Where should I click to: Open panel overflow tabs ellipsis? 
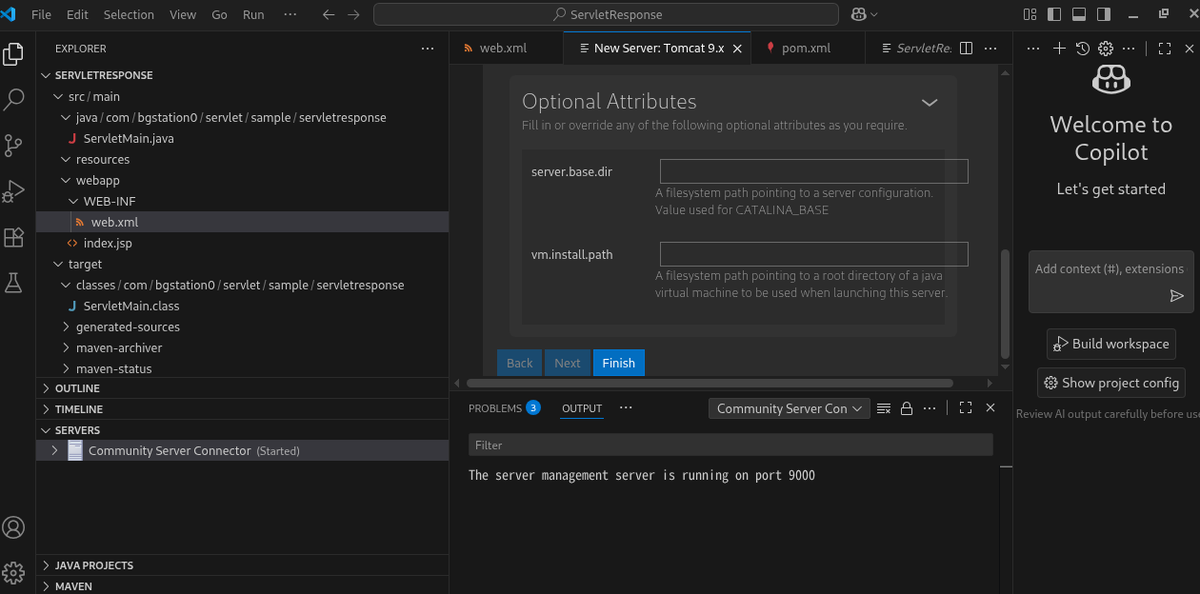pyautogui.click(x=626, y=408)
